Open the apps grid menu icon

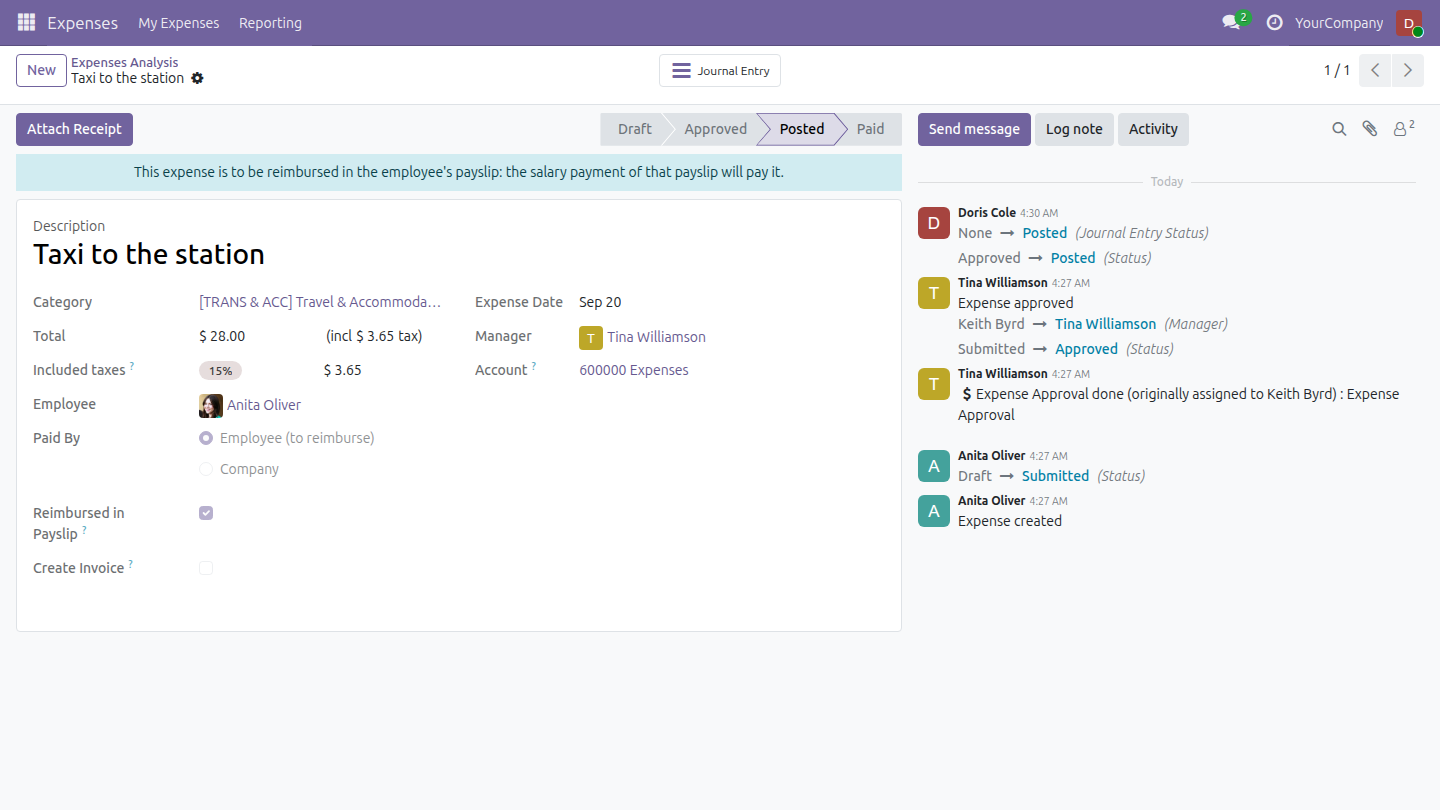tap(26, 22)
